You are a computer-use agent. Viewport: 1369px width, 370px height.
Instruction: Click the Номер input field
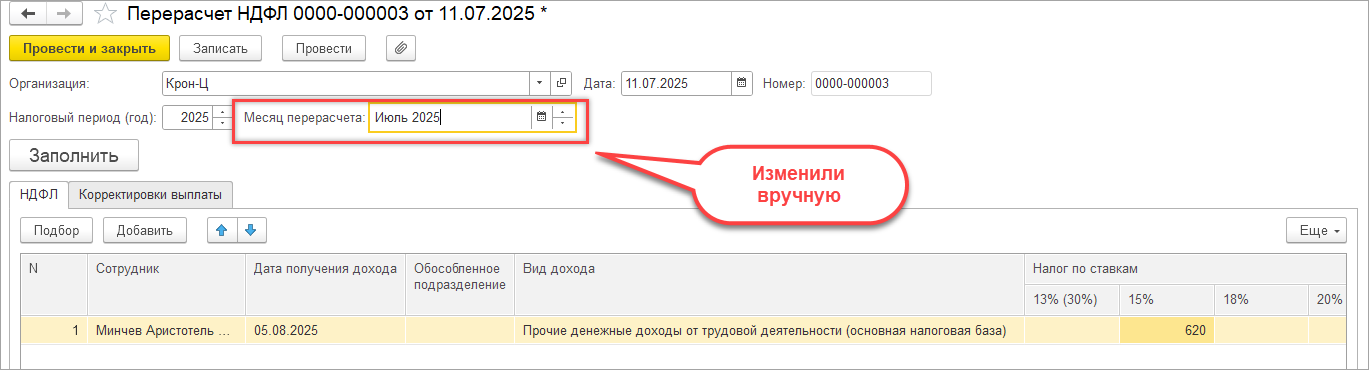871,83
